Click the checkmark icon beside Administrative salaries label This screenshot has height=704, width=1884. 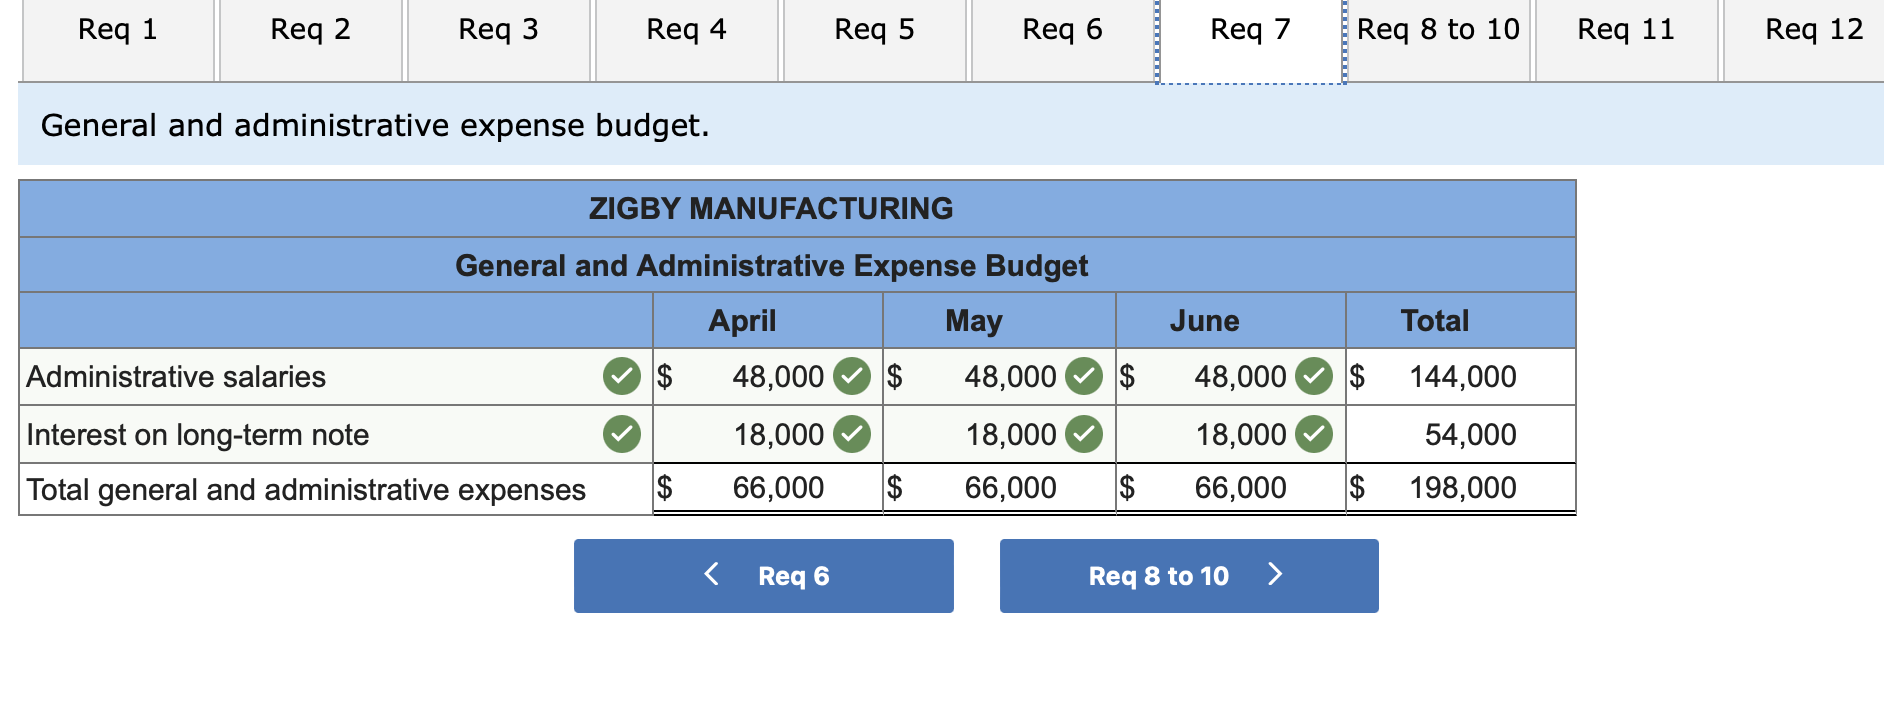pos(622,376)
